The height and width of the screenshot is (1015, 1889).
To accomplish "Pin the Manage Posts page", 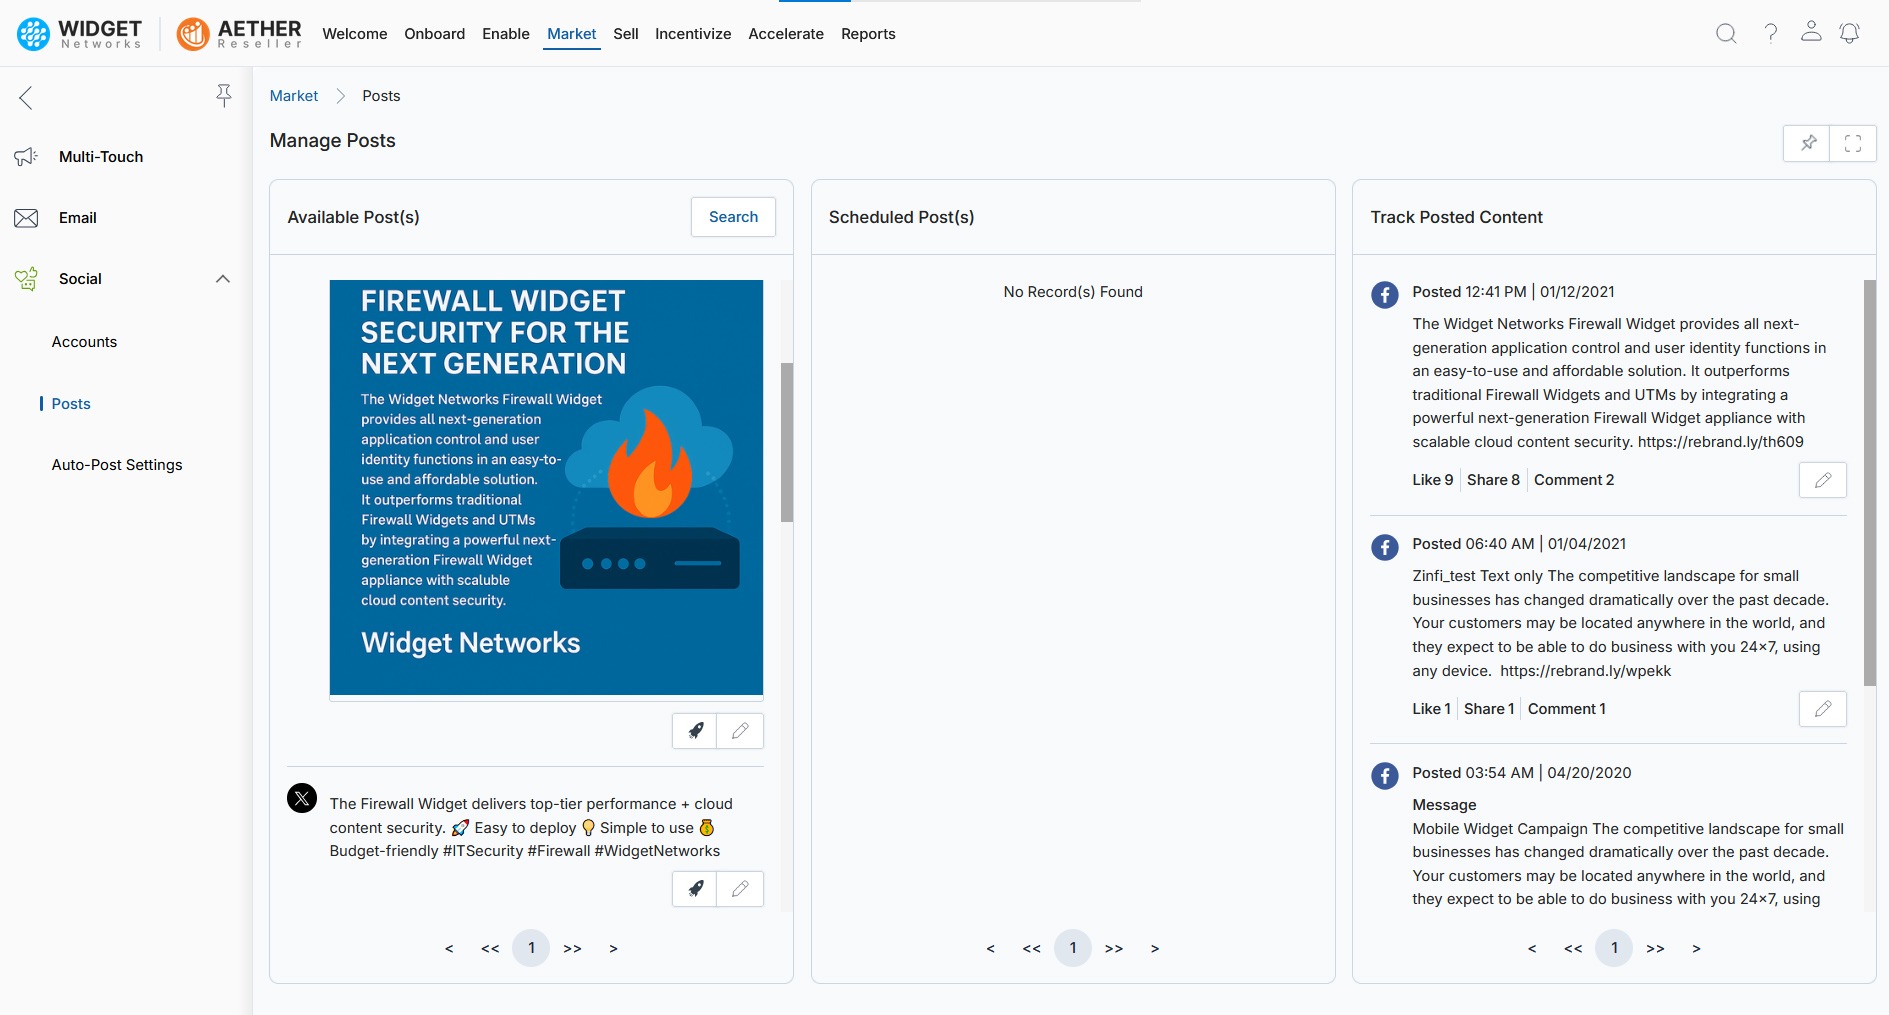I will (1807, 143).
